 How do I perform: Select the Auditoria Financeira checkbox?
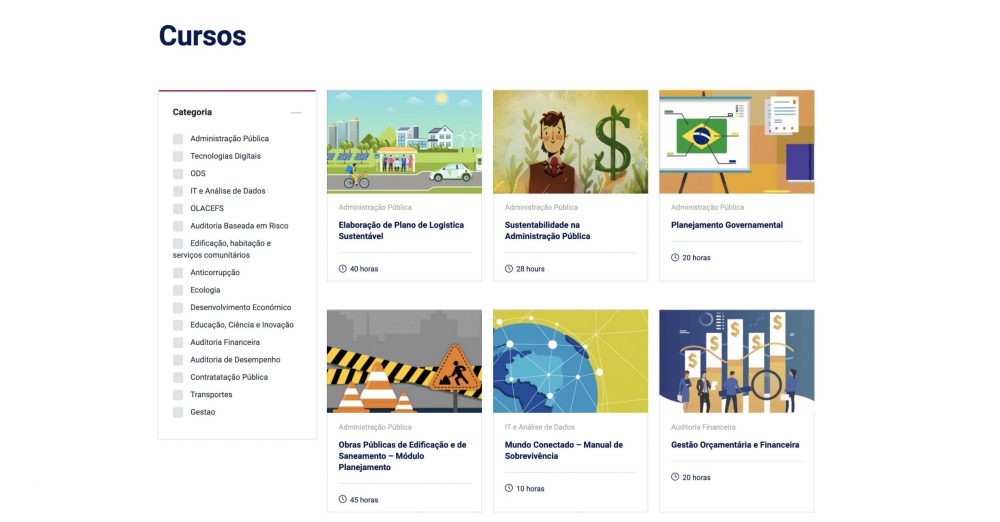[x=178, y=343]
